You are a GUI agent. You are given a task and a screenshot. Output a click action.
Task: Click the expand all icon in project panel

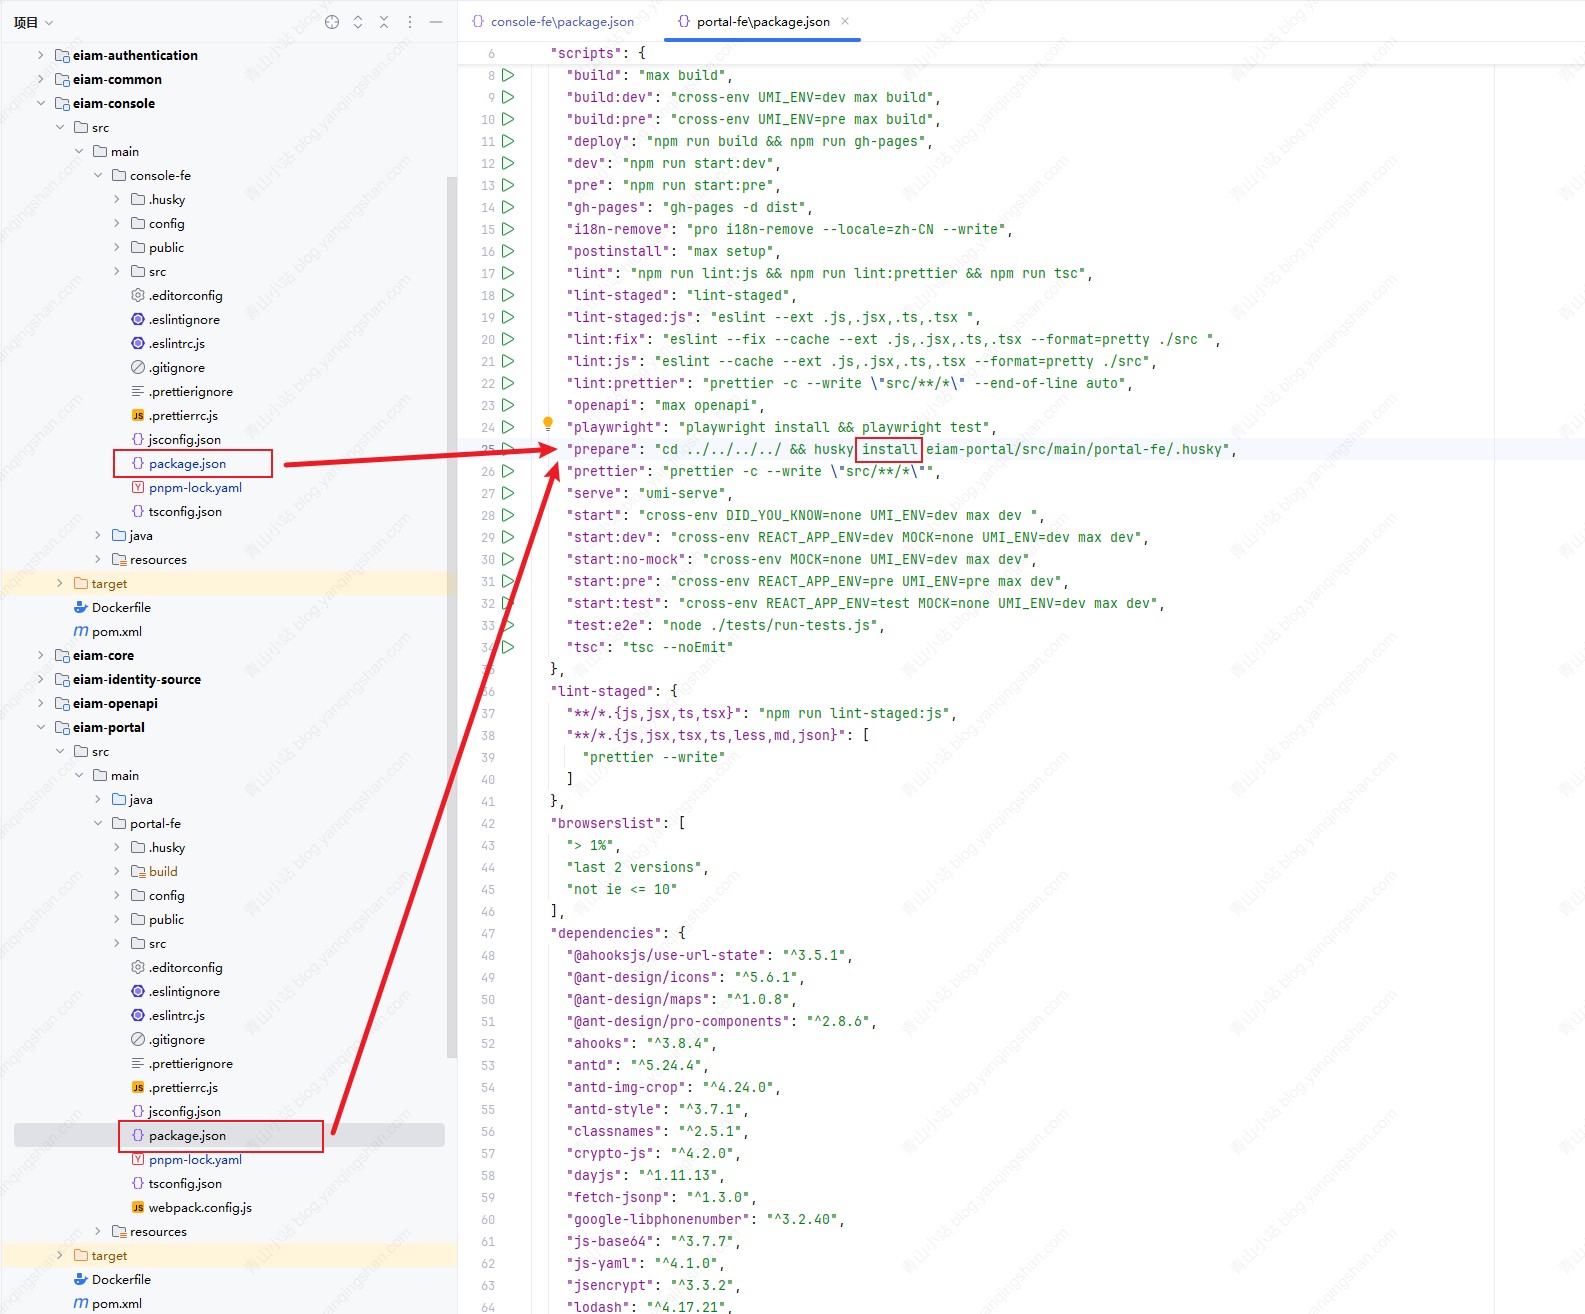(x=358, y=22)
